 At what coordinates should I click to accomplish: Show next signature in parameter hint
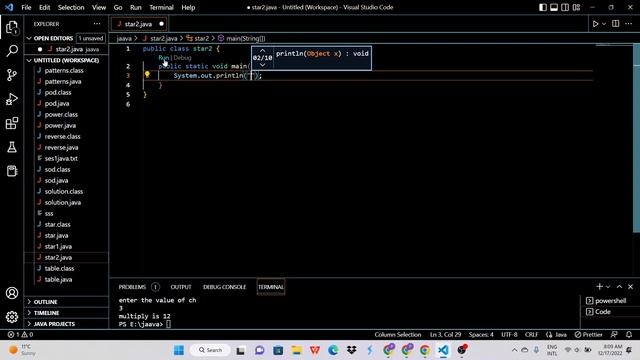[262, 65]
